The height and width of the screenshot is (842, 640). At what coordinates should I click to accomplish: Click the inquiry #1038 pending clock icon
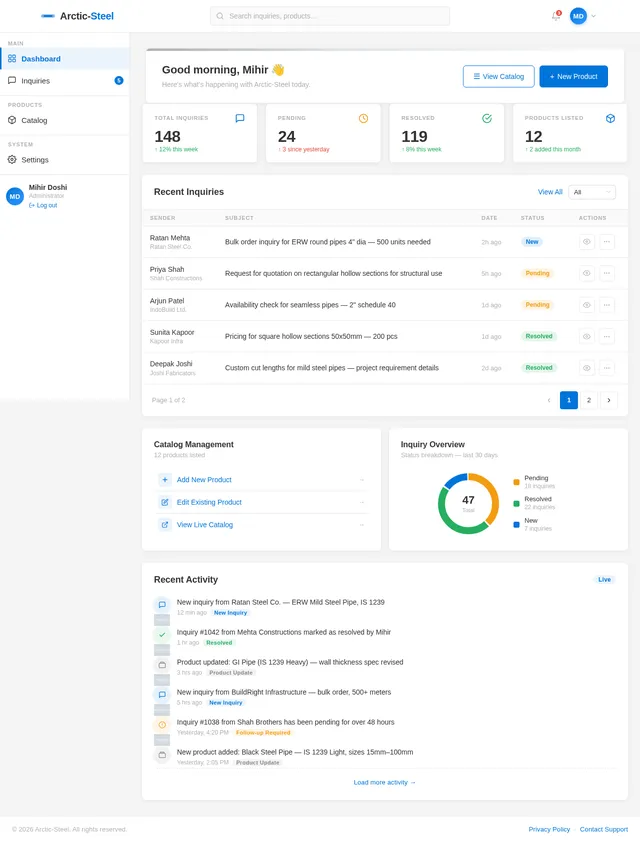(162, 725)
